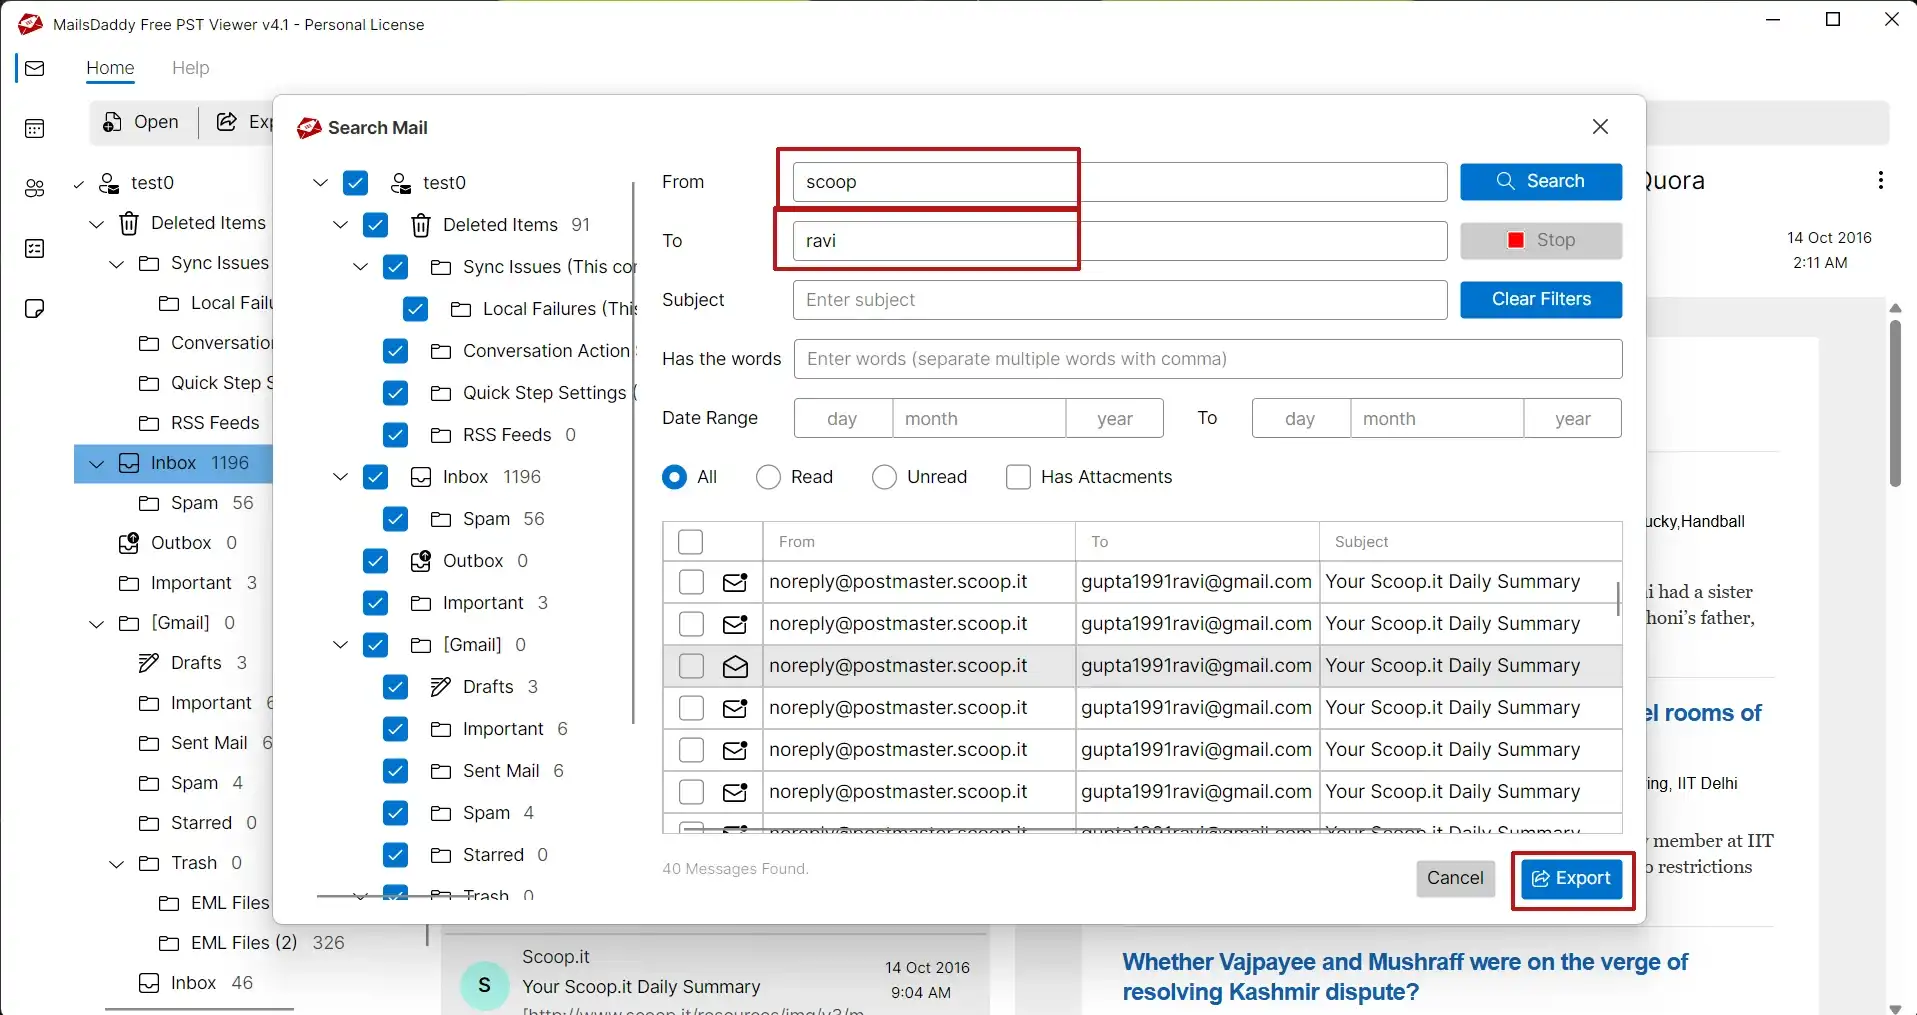
Task: Collapse [Gmail] node in dialog tree
Action: (x=340, y=645)
